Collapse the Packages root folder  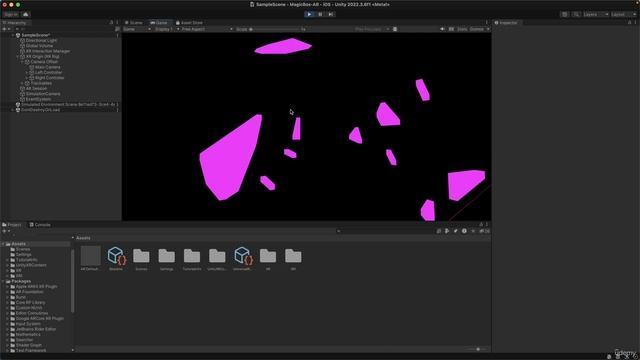tap(3, 281)
